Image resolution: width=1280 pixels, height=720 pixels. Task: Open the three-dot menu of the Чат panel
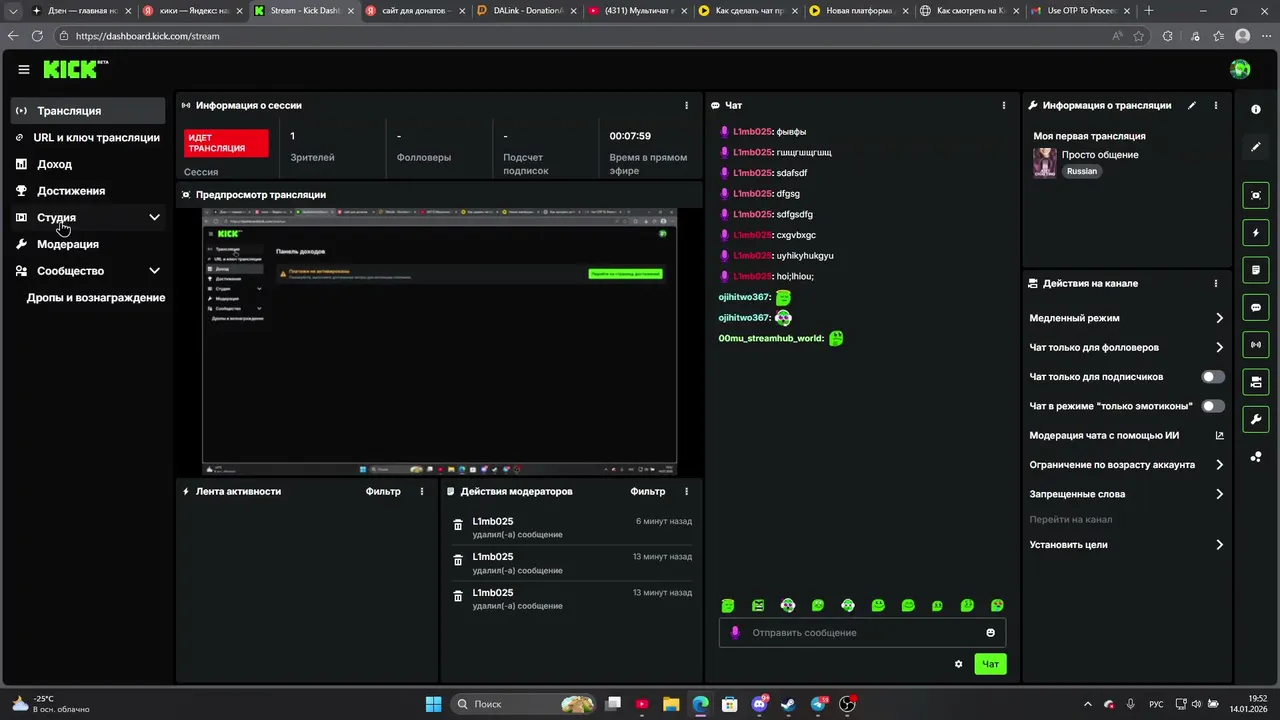click(x=1004, y=105)
